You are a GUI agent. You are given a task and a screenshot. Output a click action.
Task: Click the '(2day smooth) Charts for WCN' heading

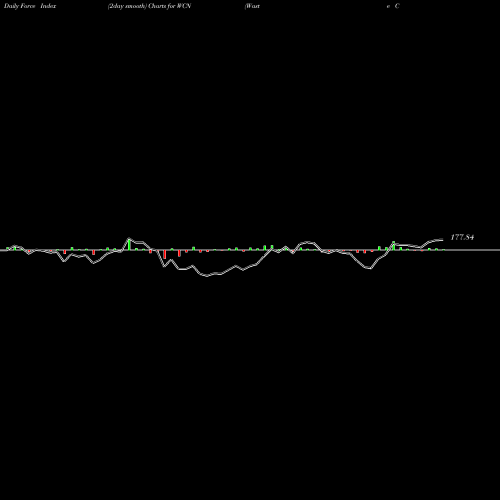click(149, 6)
